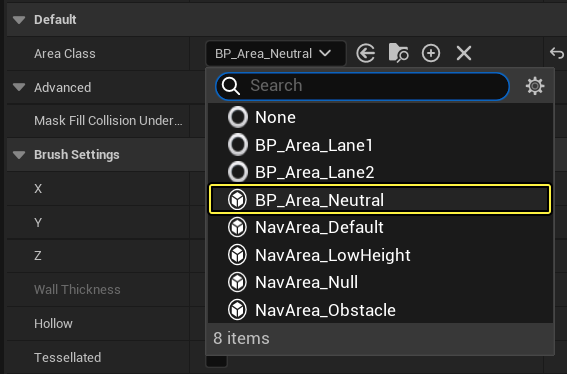567x374 pixels.
Task: Select BP_Area_Lane2 from the list
Action: point(380,172)
